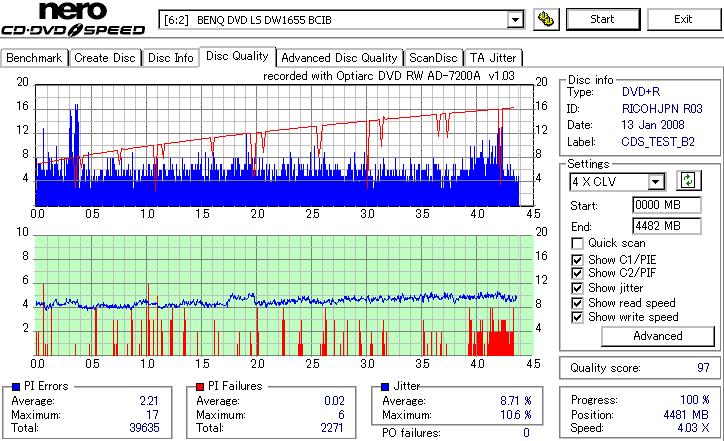Switch to the Benchmark tab

tap(34, 58)
